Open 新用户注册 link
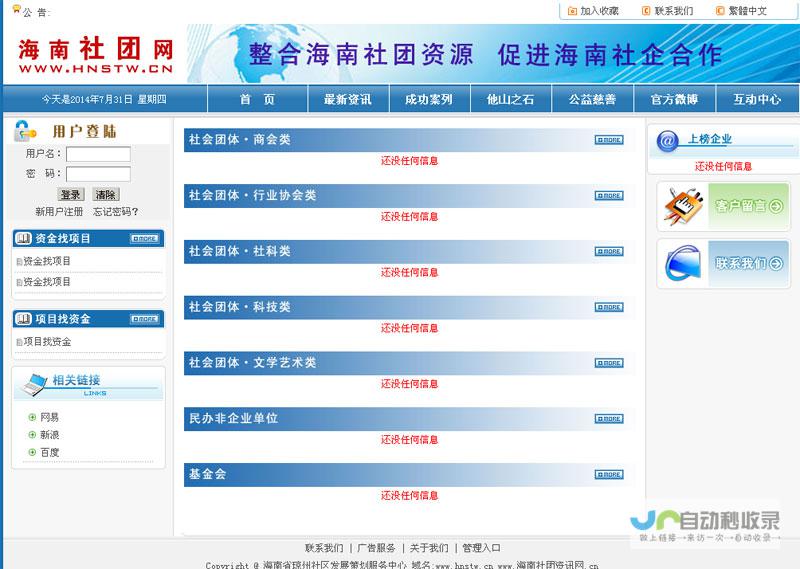The height and width of the screenshot is (569, 800). pos(59,211)
